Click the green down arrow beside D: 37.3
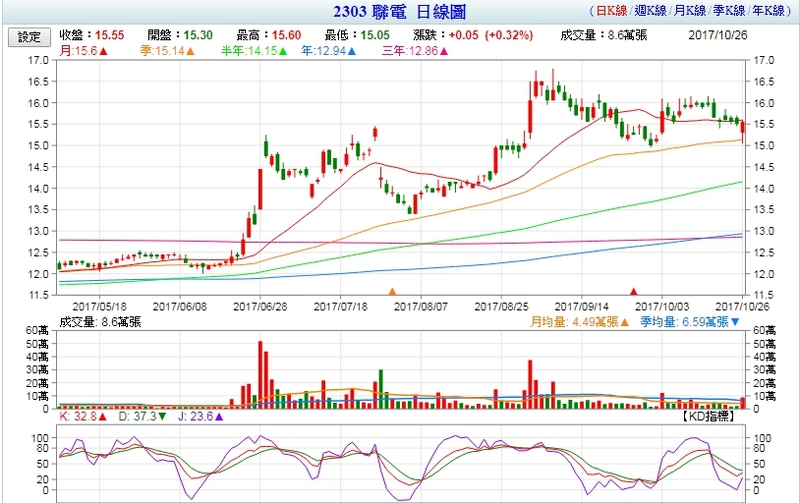Screen dimensions: 800x503 [x=162, y=417]
